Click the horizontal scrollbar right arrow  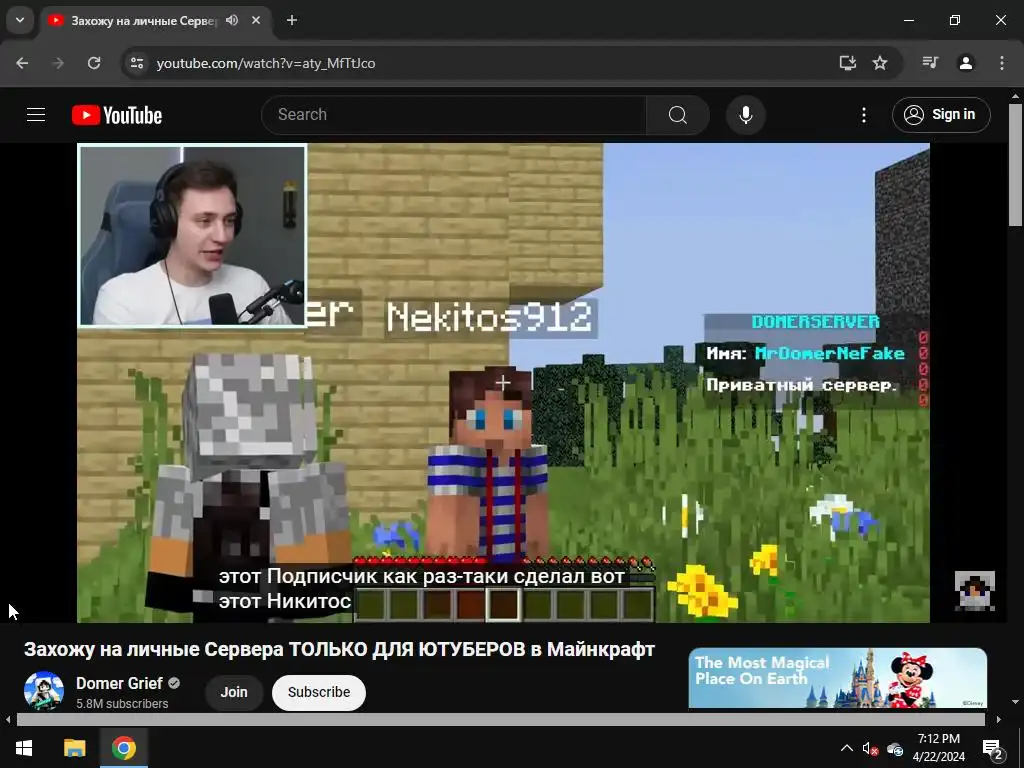point(999,720)
